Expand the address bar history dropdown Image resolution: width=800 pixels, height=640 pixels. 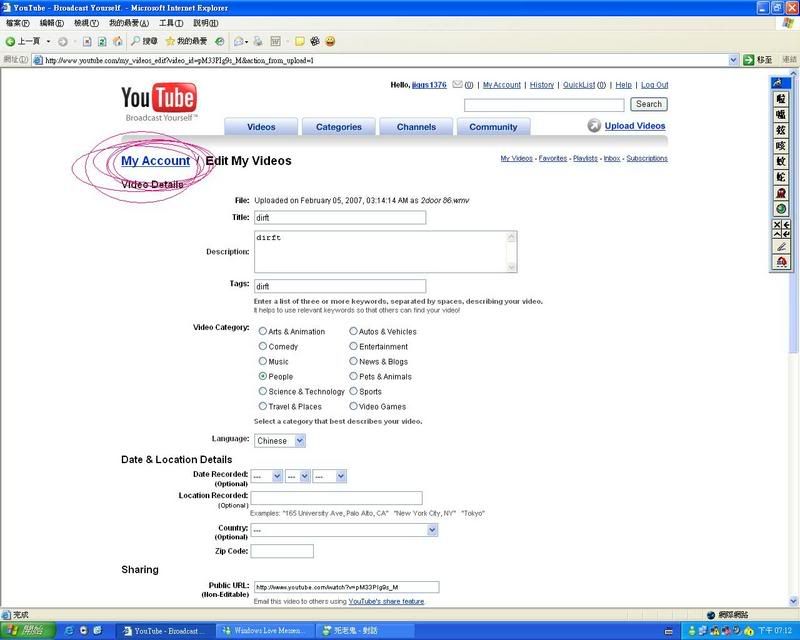coord(733,60)
